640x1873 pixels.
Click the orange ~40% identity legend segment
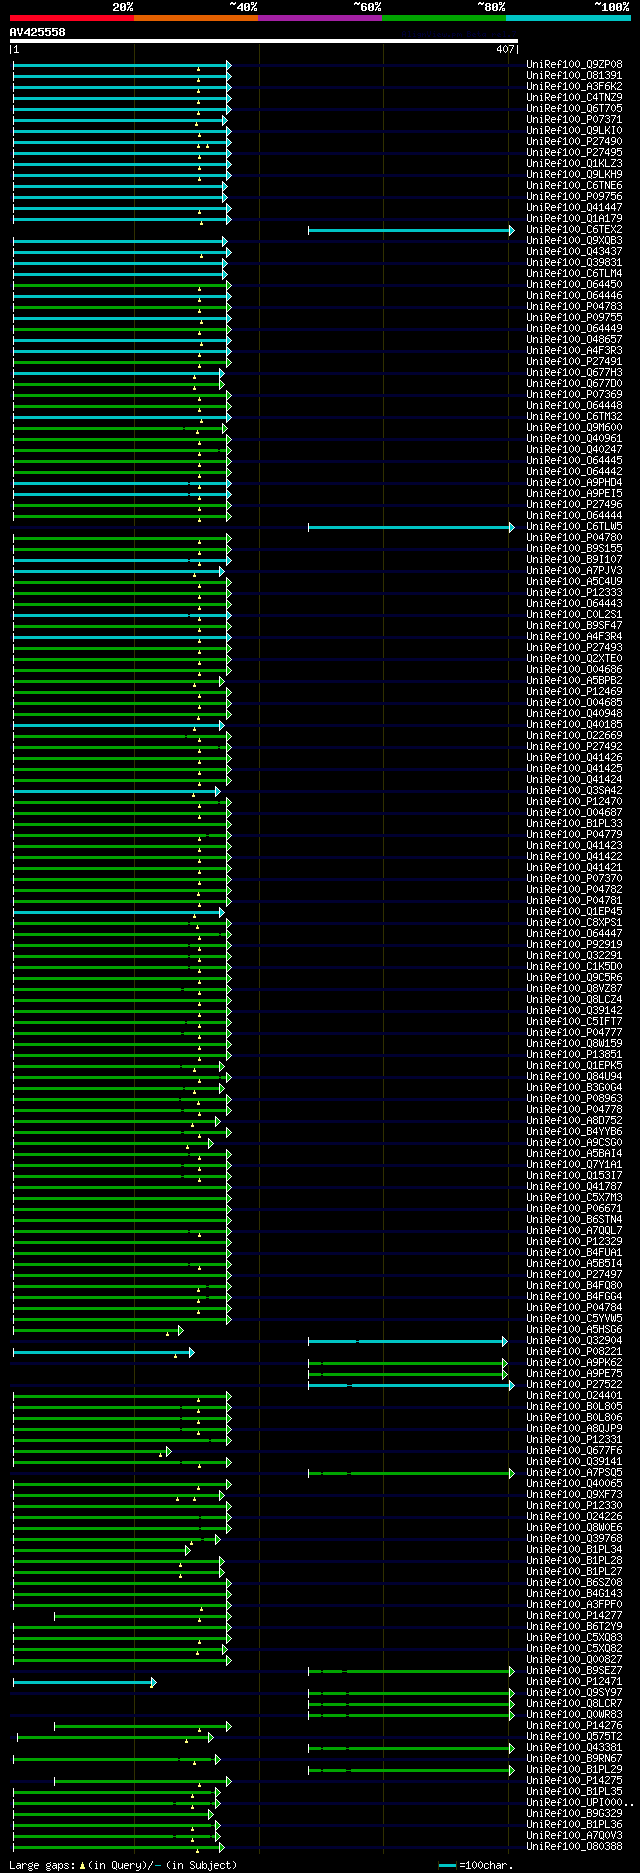196,17
